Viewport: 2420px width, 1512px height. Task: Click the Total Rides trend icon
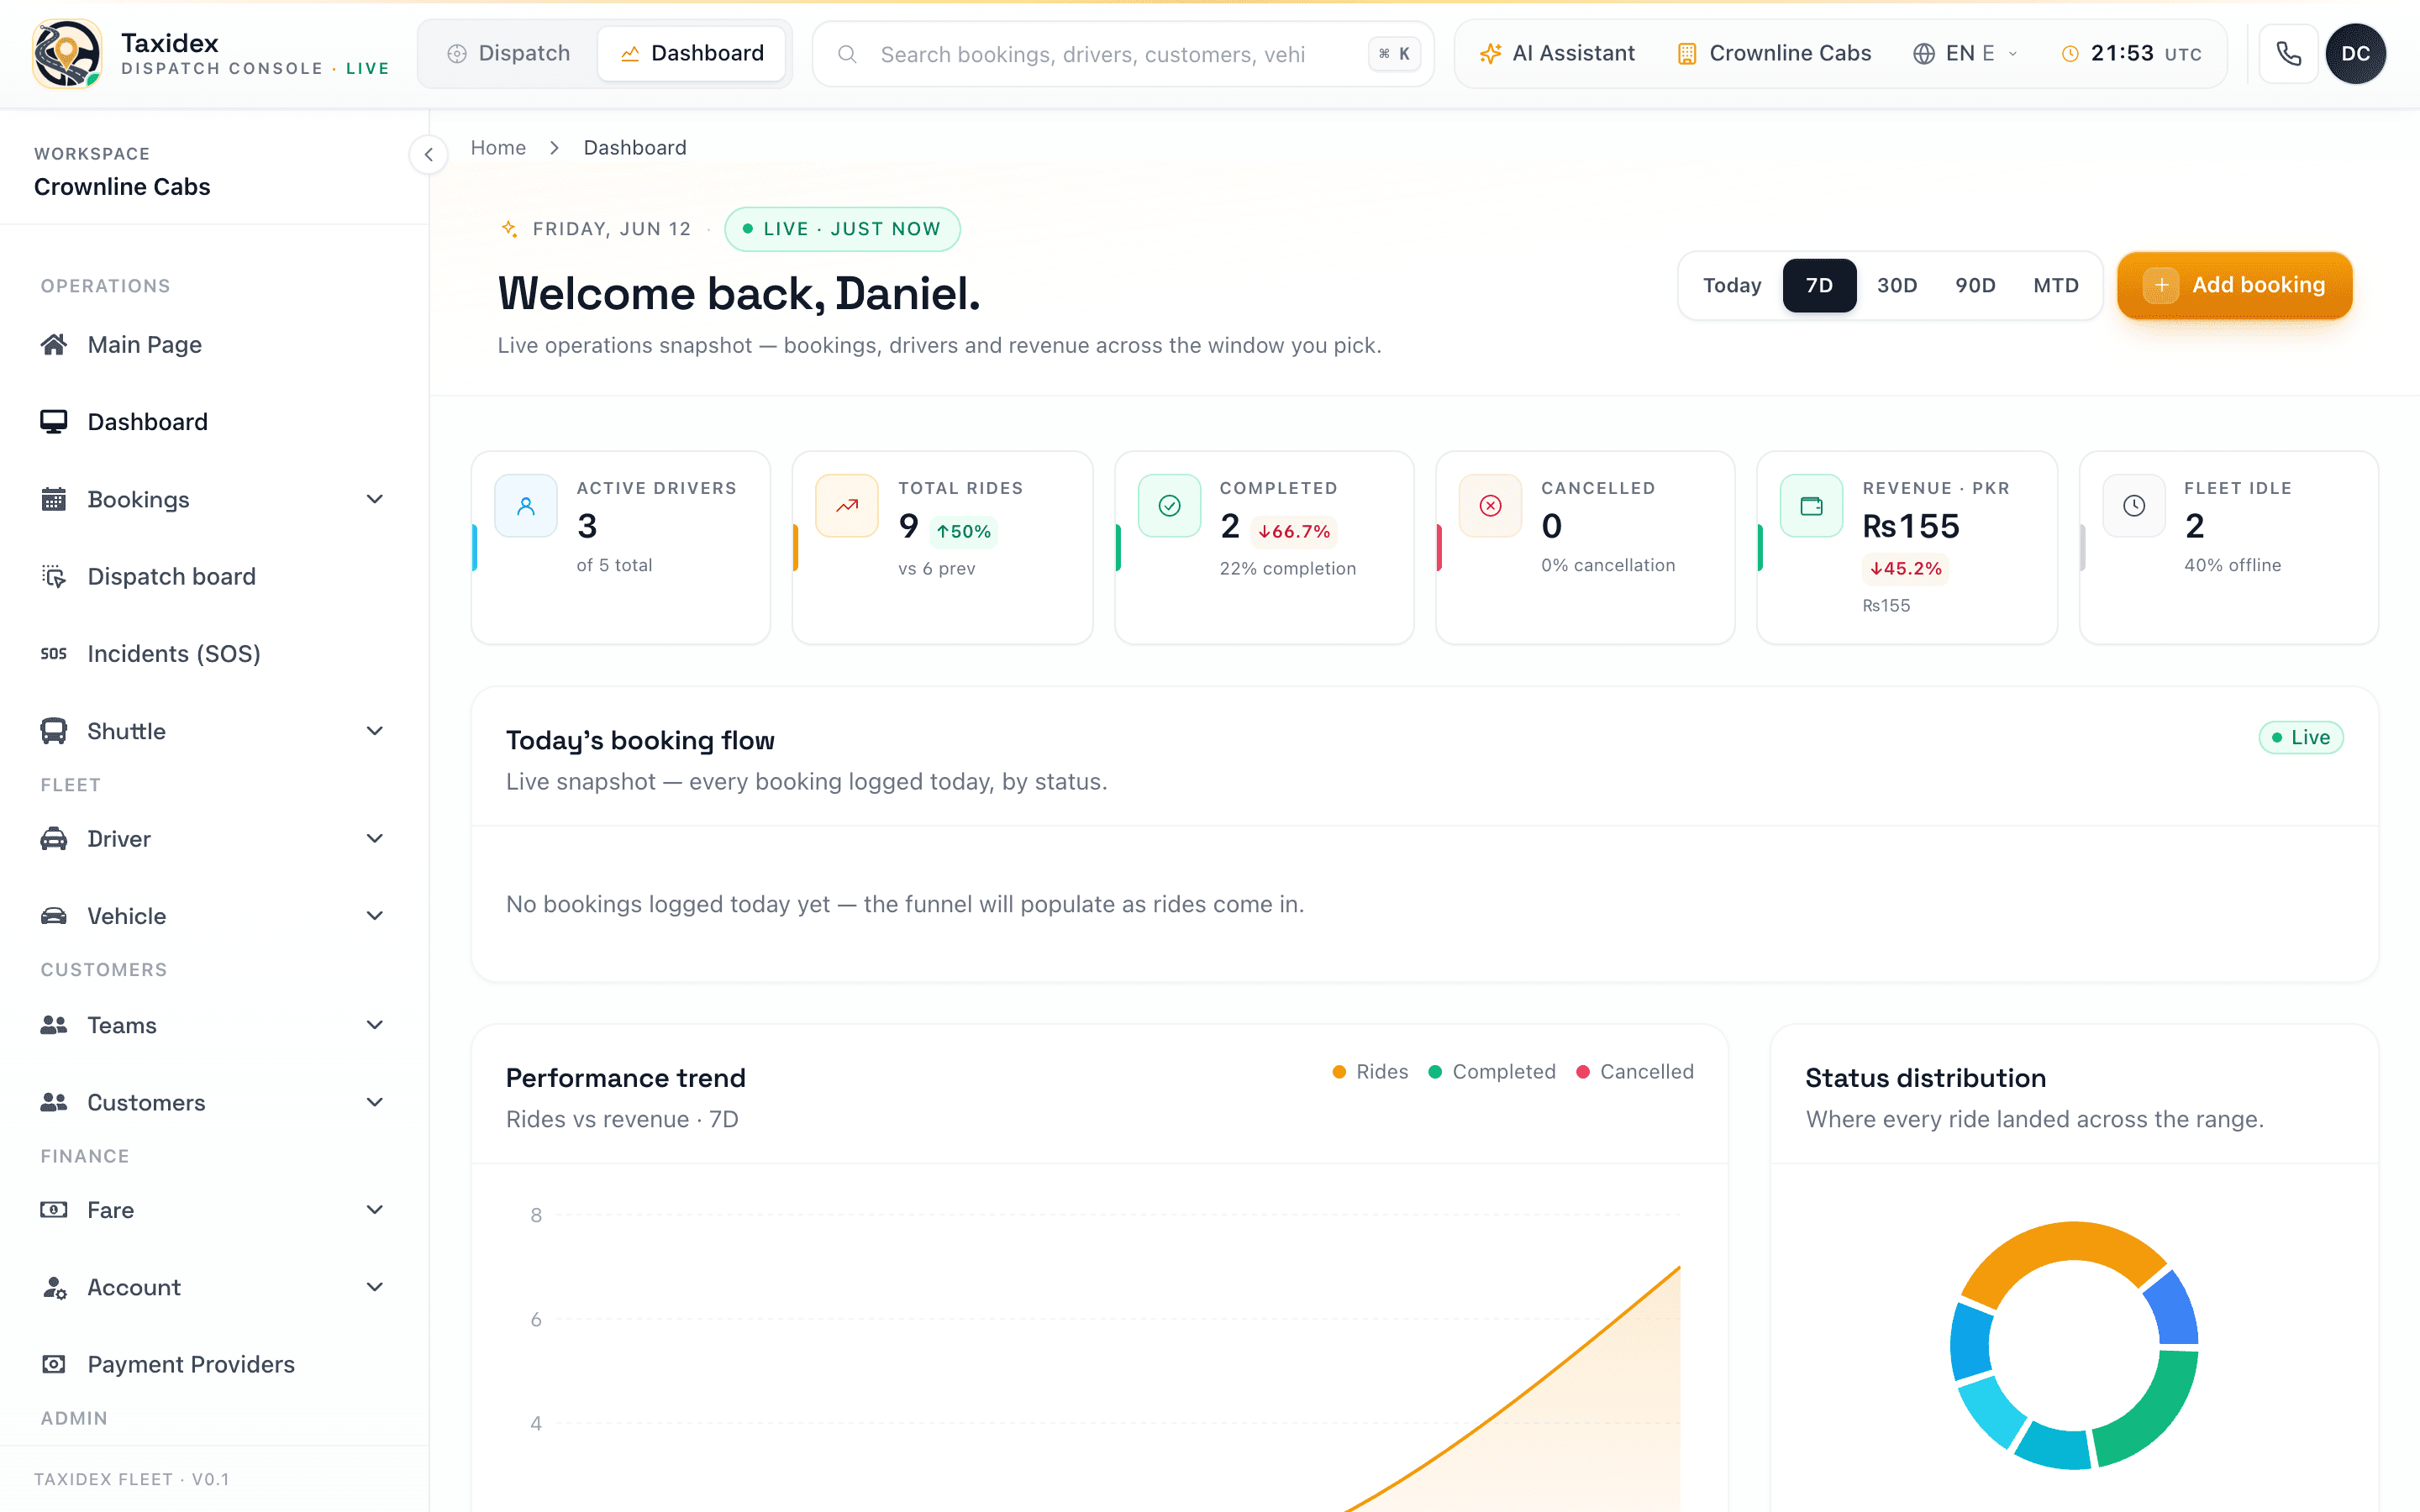[847, 506]
